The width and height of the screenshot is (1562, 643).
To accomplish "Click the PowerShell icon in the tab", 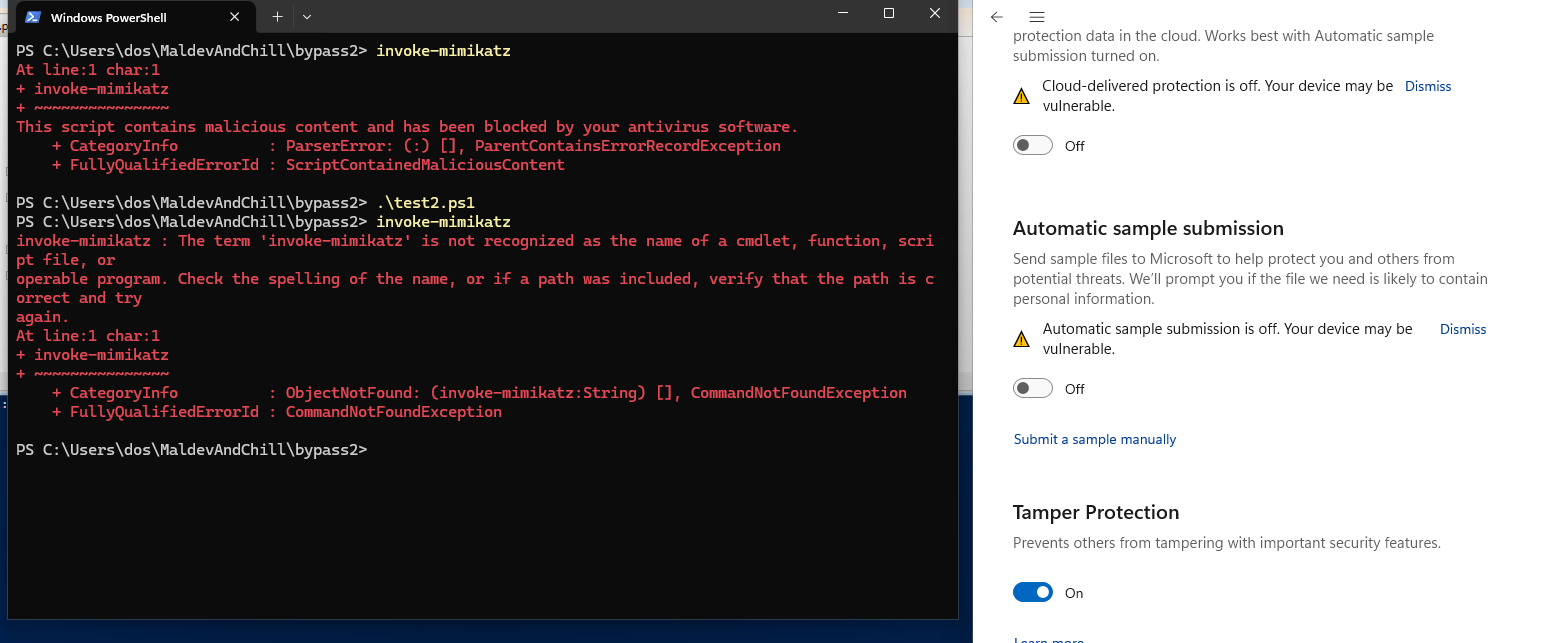I will pyautogui.click(x=33, y=17).
